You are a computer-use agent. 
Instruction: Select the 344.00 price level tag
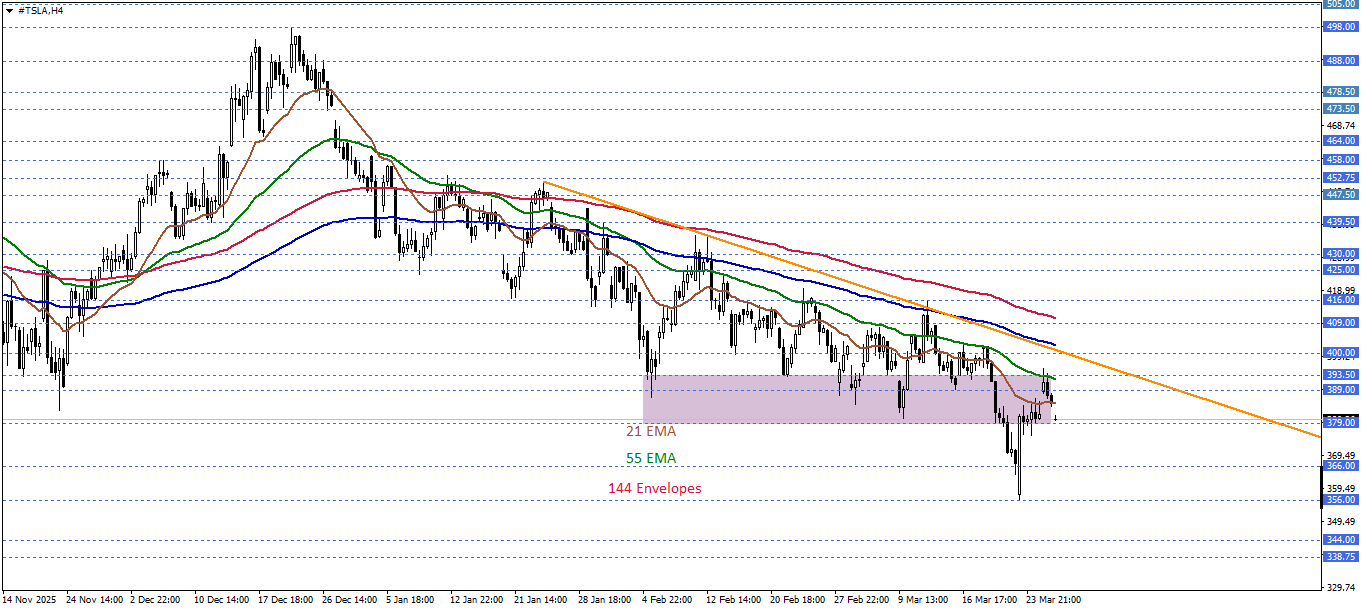click(x=1339, y=540)
